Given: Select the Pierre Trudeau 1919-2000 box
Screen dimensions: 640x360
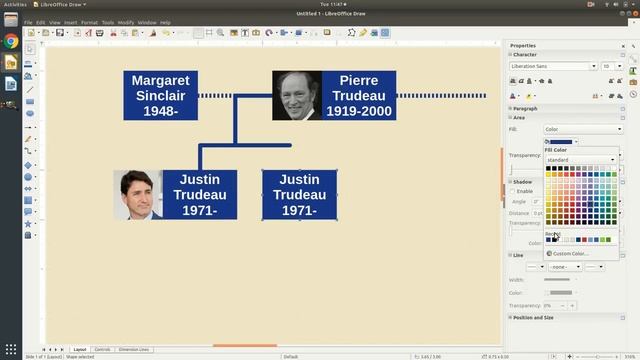Looking at the screenshot, I should pyautogui.click(x=359, y=96).
